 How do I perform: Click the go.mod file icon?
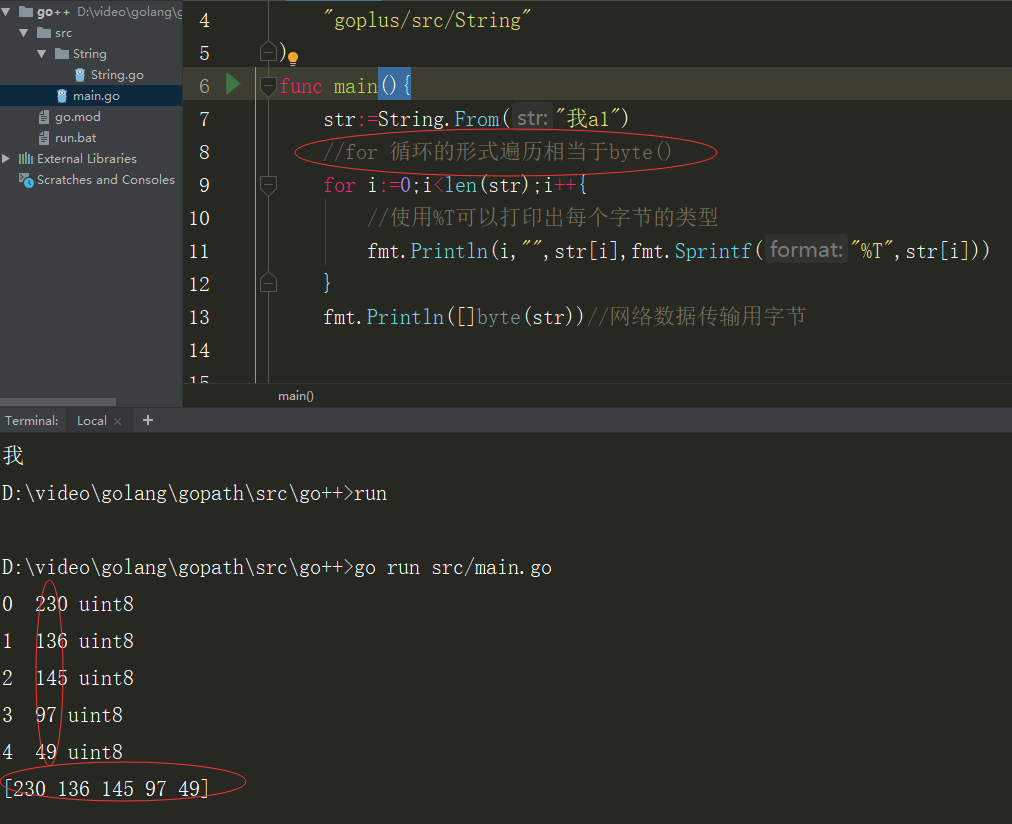click(x=43, y=117)
